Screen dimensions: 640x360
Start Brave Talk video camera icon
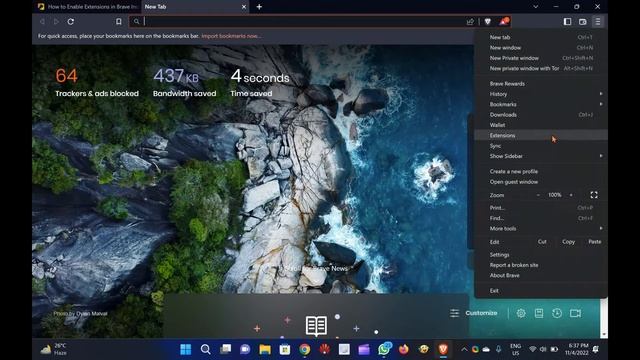pos(576,313)
